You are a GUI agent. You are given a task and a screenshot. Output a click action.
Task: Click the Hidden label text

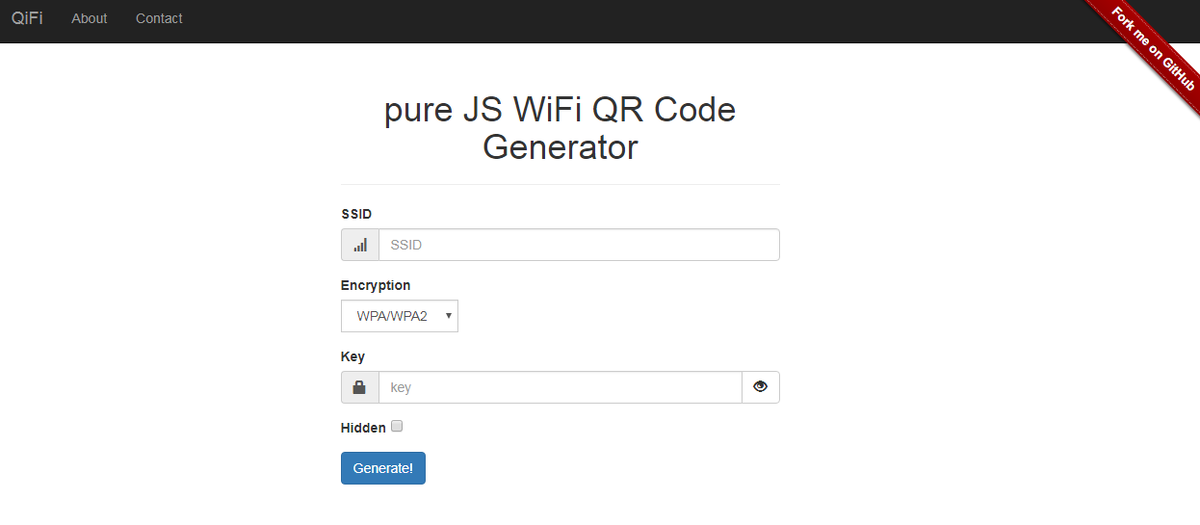click(363, 427)
